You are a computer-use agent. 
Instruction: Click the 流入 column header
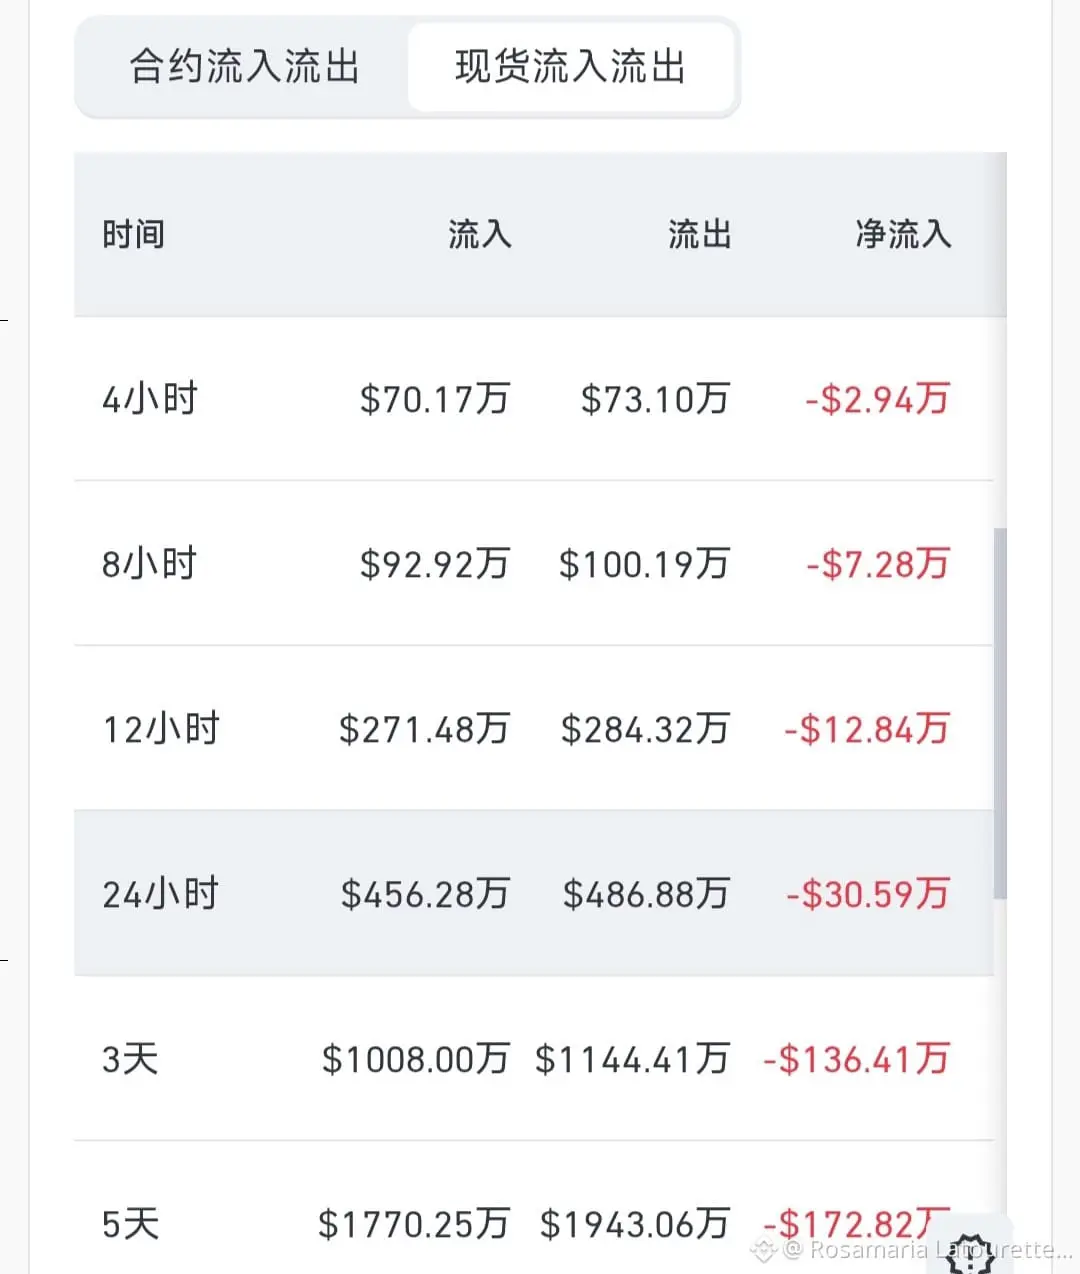[479, 235]
